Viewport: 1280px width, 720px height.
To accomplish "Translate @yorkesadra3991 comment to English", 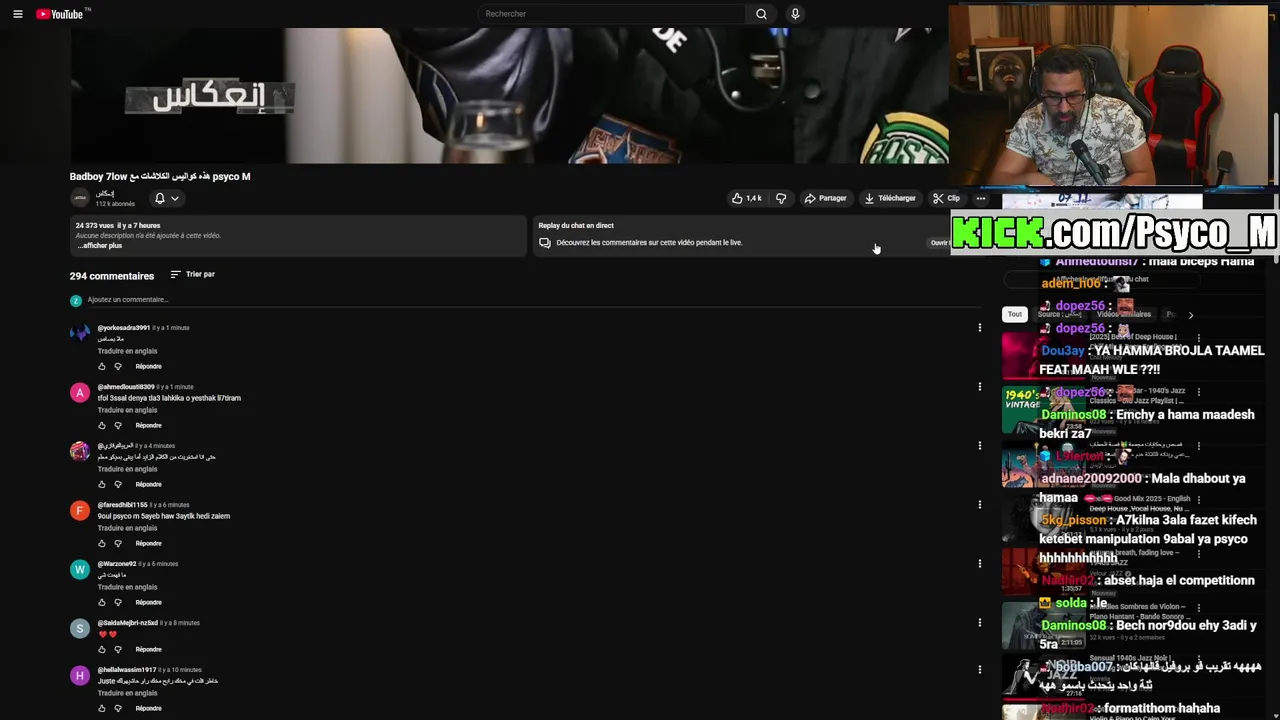I will (x=127, y=351).
